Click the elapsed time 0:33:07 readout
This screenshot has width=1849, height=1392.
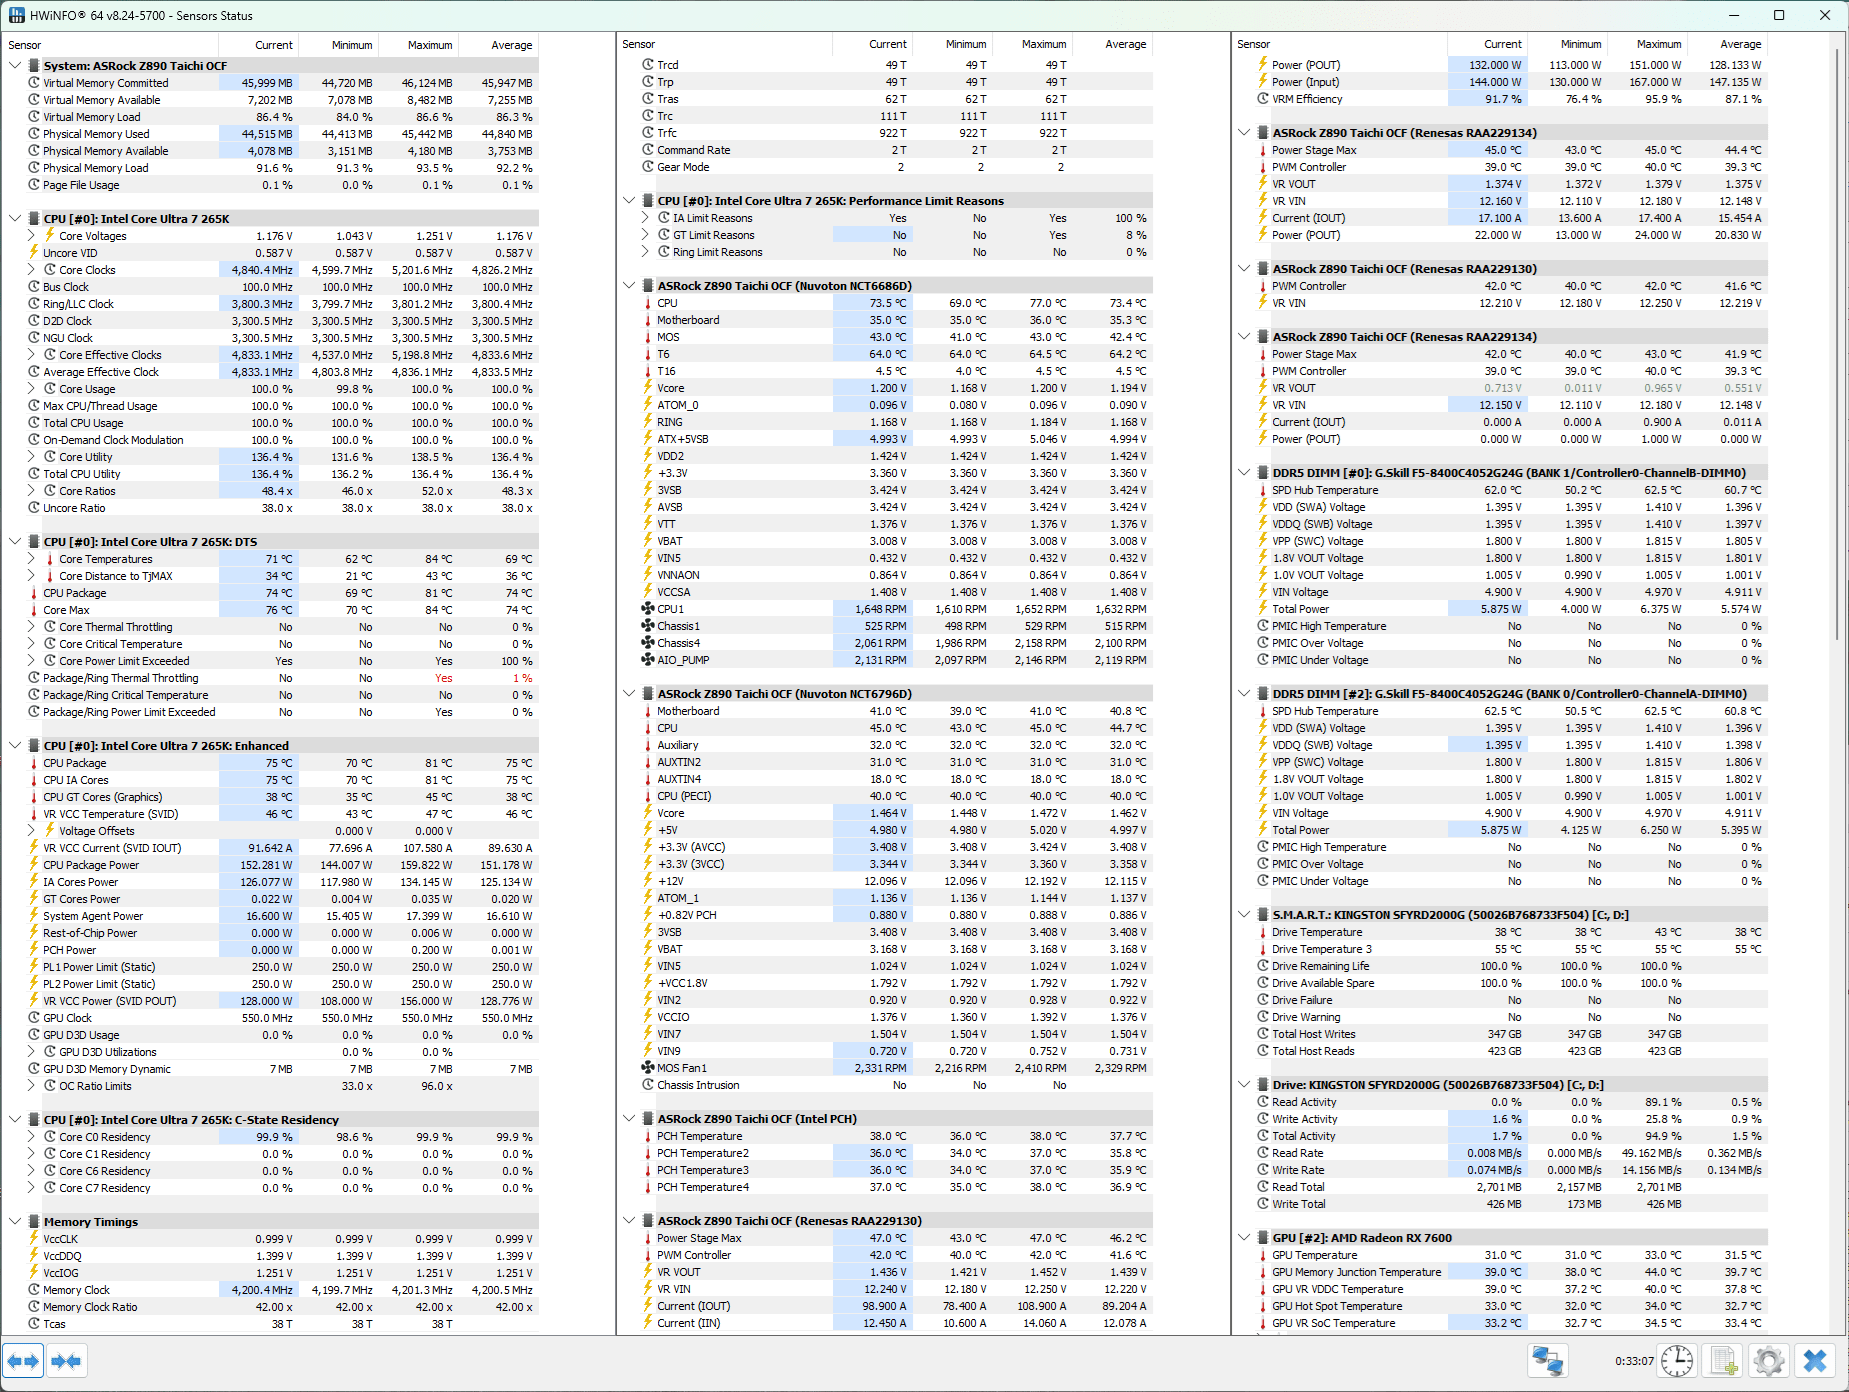tap(1634, 1361)
